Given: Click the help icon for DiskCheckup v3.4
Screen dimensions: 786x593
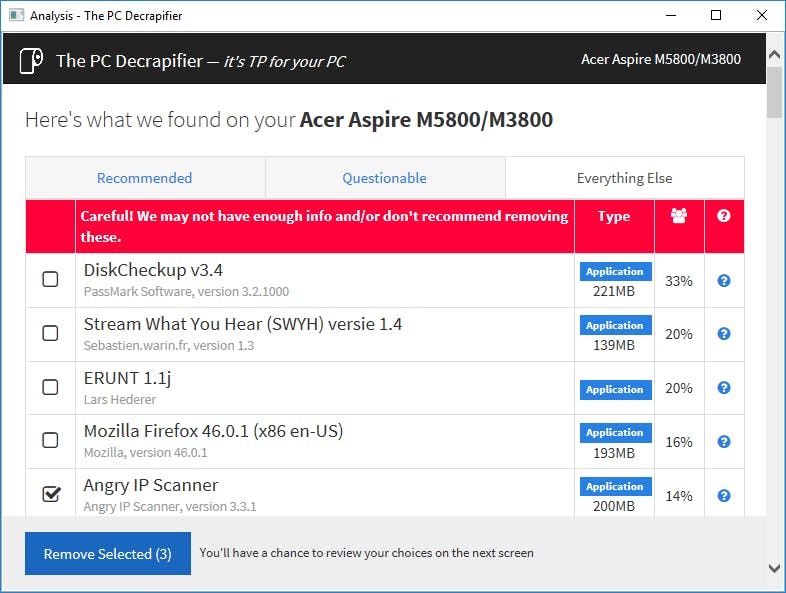Looking at the screenshot, I should coord(724,281).
